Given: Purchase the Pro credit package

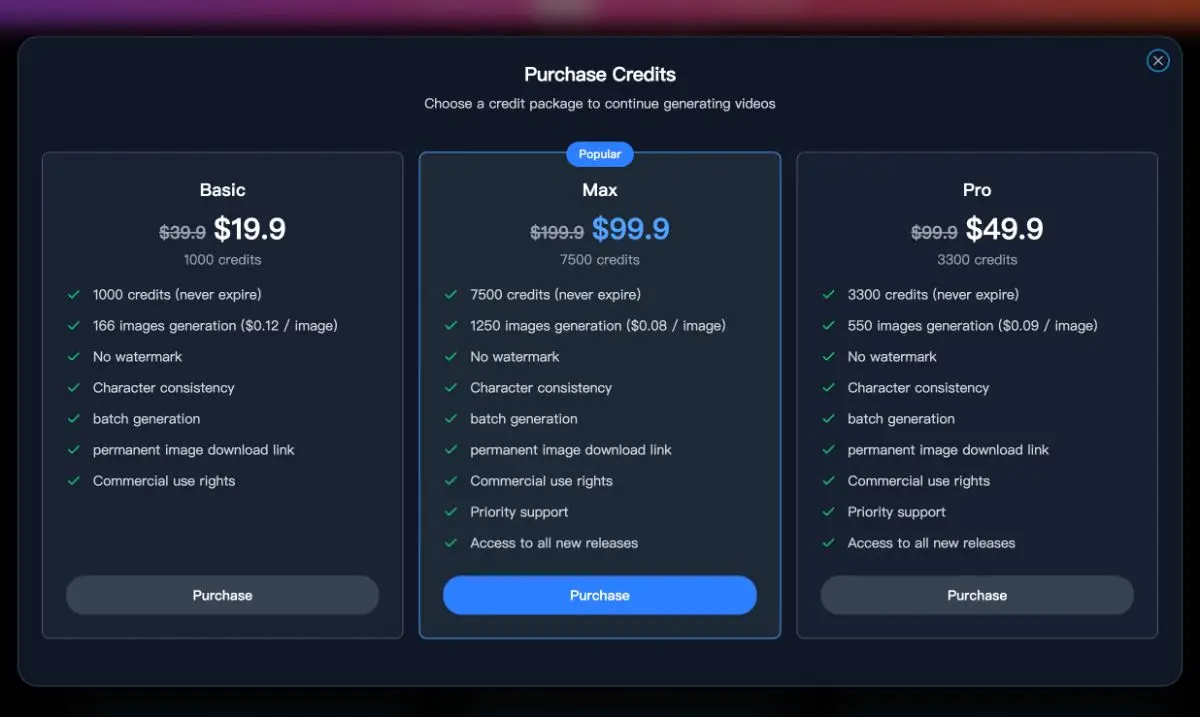Looking at the screenshot, I should coord(977,595).
